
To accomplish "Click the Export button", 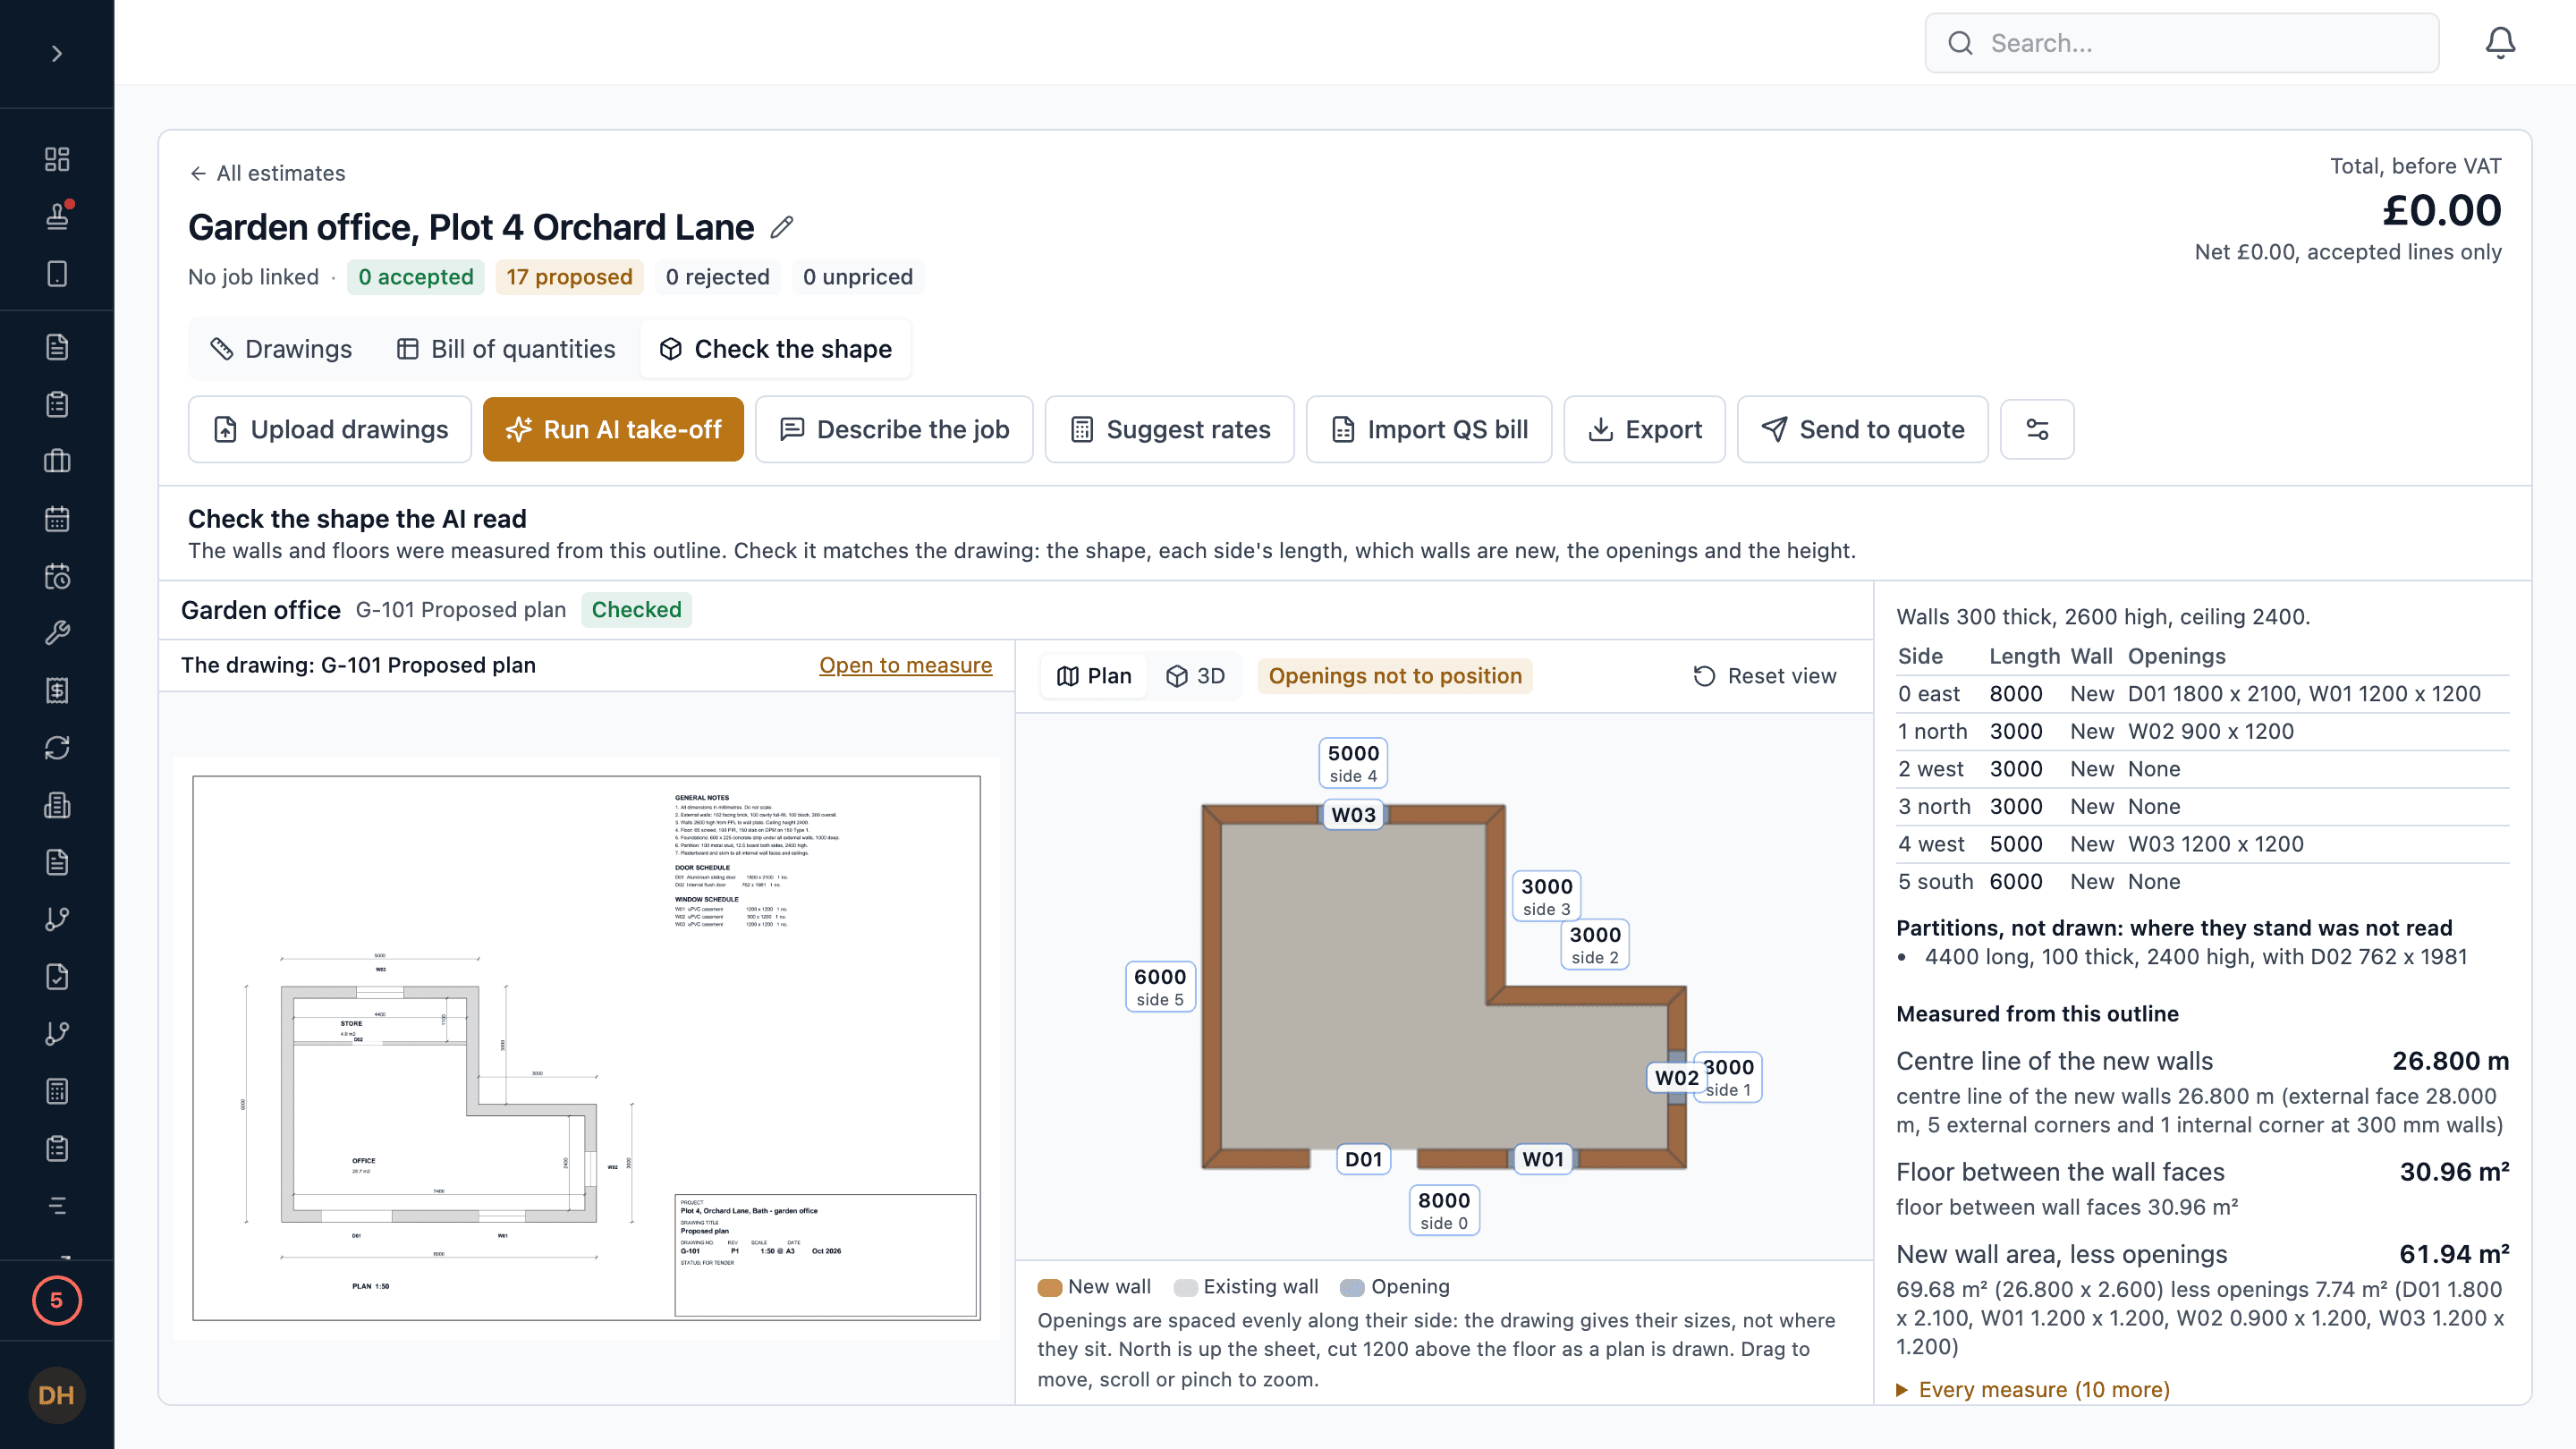I will click(1644, 429).
